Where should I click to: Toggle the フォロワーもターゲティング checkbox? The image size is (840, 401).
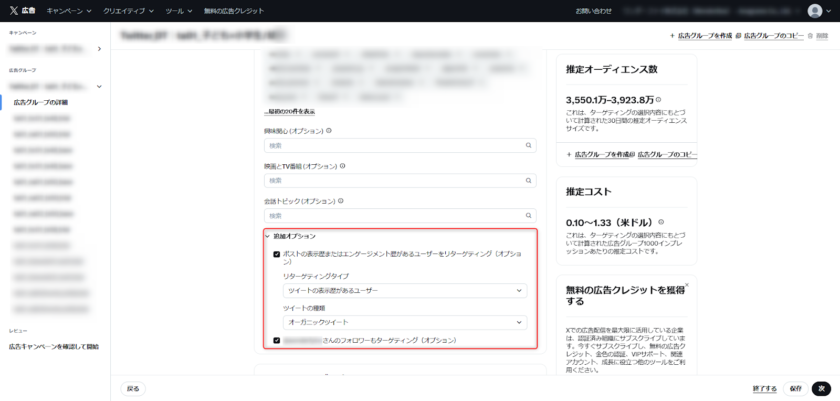coord(277,341)
